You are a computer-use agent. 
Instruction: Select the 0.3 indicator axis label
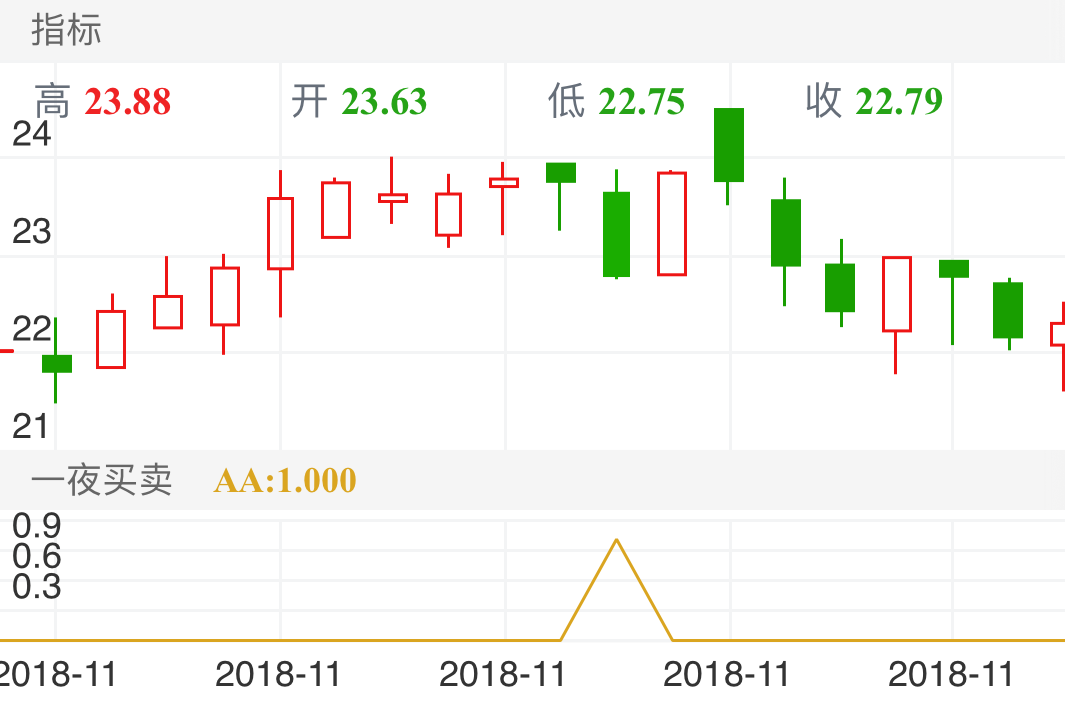point(36,587)
